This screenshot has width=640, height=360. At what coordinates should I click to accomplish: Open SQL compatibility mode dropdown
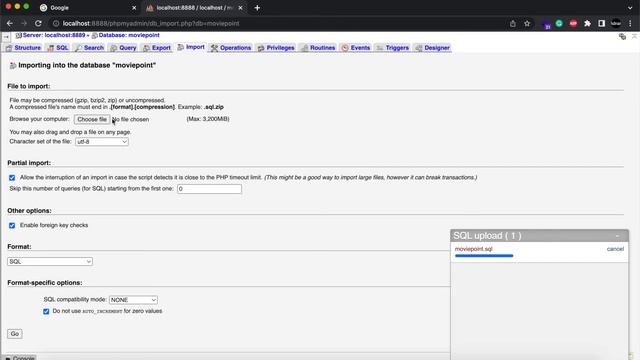click(133, 300)
